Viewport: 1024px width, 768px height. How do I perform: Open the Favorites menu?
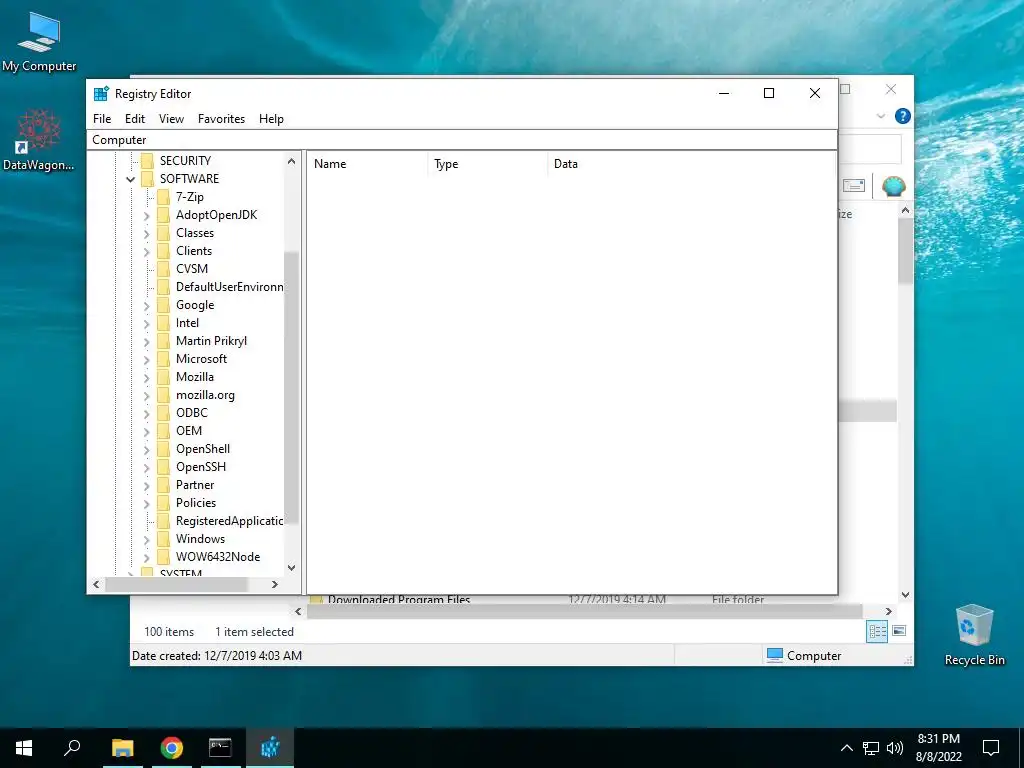[221, 119]
